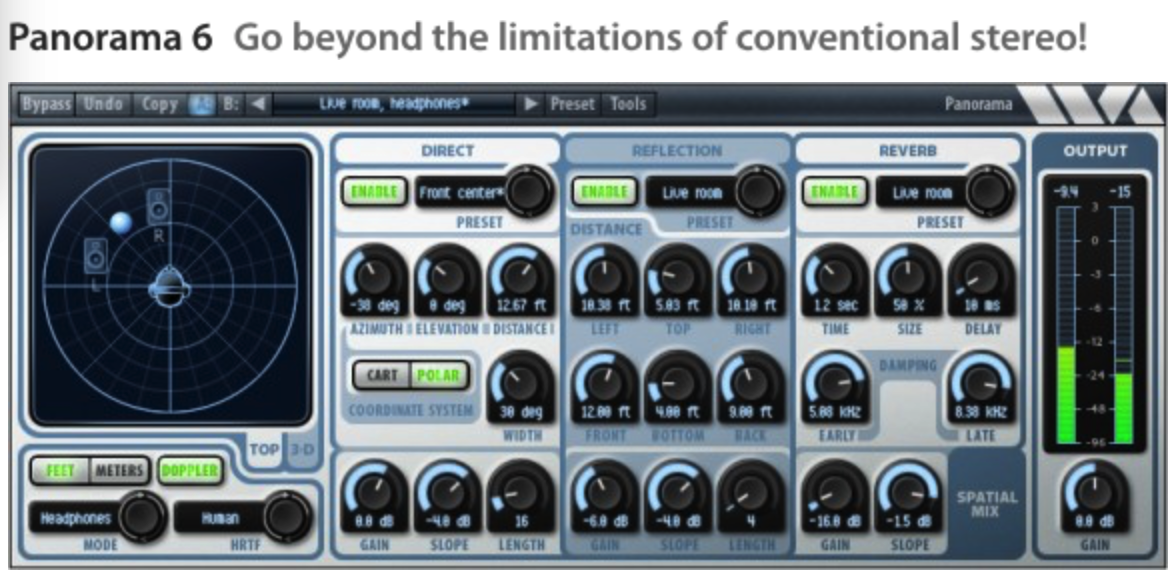This screenshot has height=570, width=1176.
Task: Click the DIRECT SLOPE knob
Action: tap(448, 494)
